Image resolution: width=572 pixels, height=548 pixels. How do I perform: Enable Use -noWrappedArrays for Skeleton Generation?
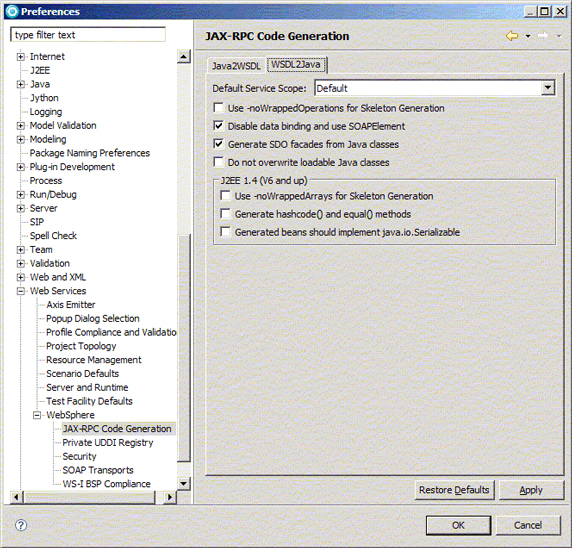pyautogui.click(x=225, y=196)
